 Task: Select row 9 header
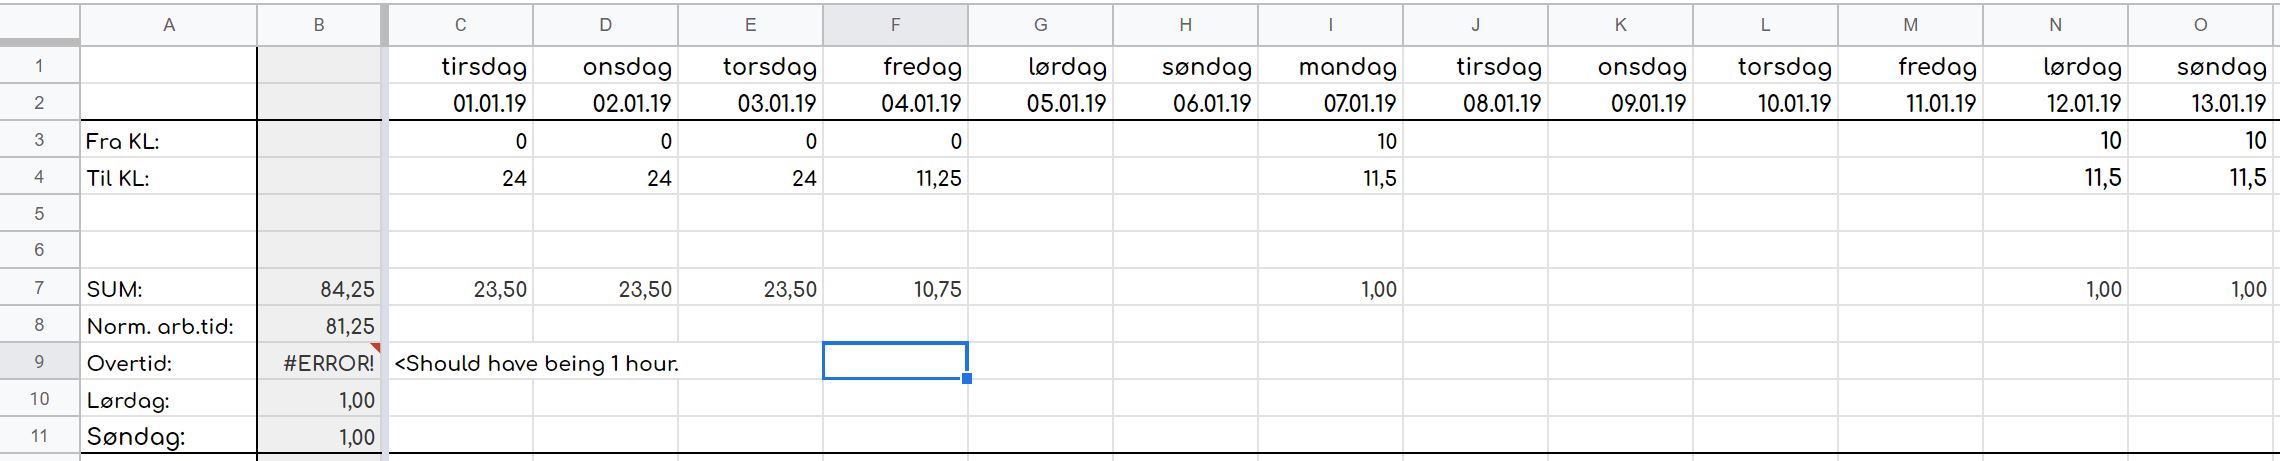pyautogui.click(x=39, y=361)
